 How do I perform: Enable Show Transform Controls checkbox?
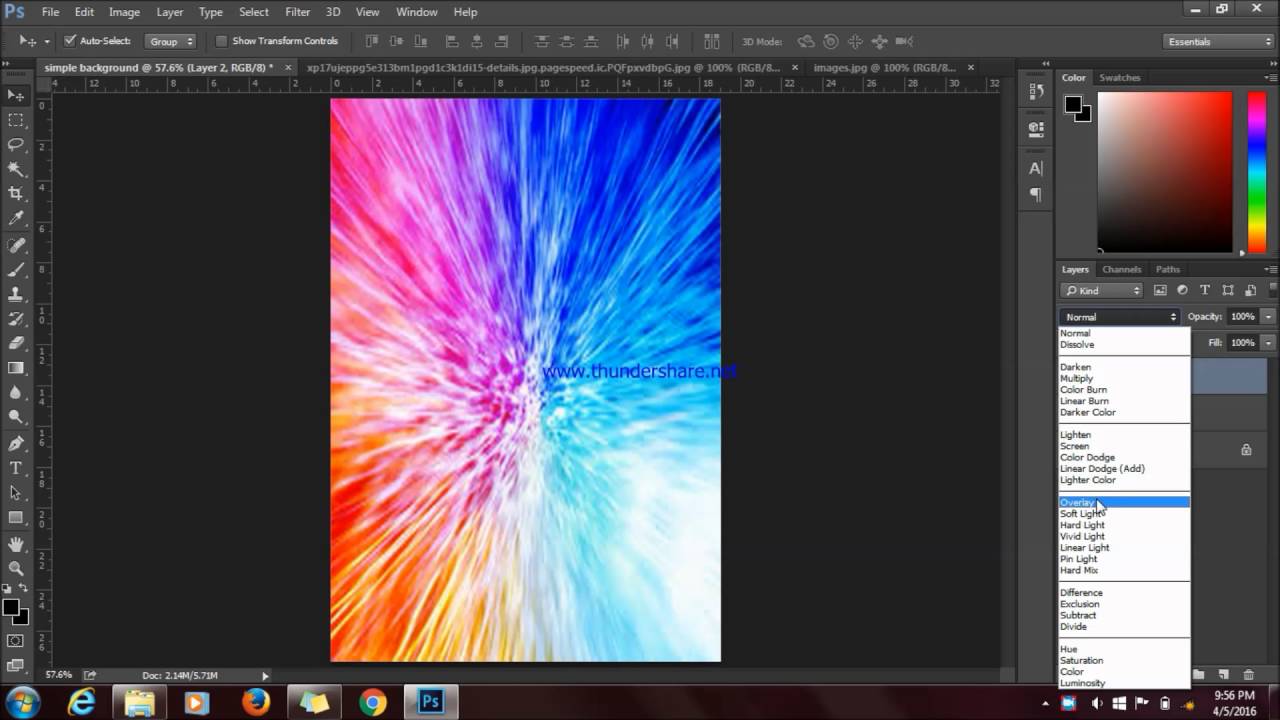[x=222, y=41]
